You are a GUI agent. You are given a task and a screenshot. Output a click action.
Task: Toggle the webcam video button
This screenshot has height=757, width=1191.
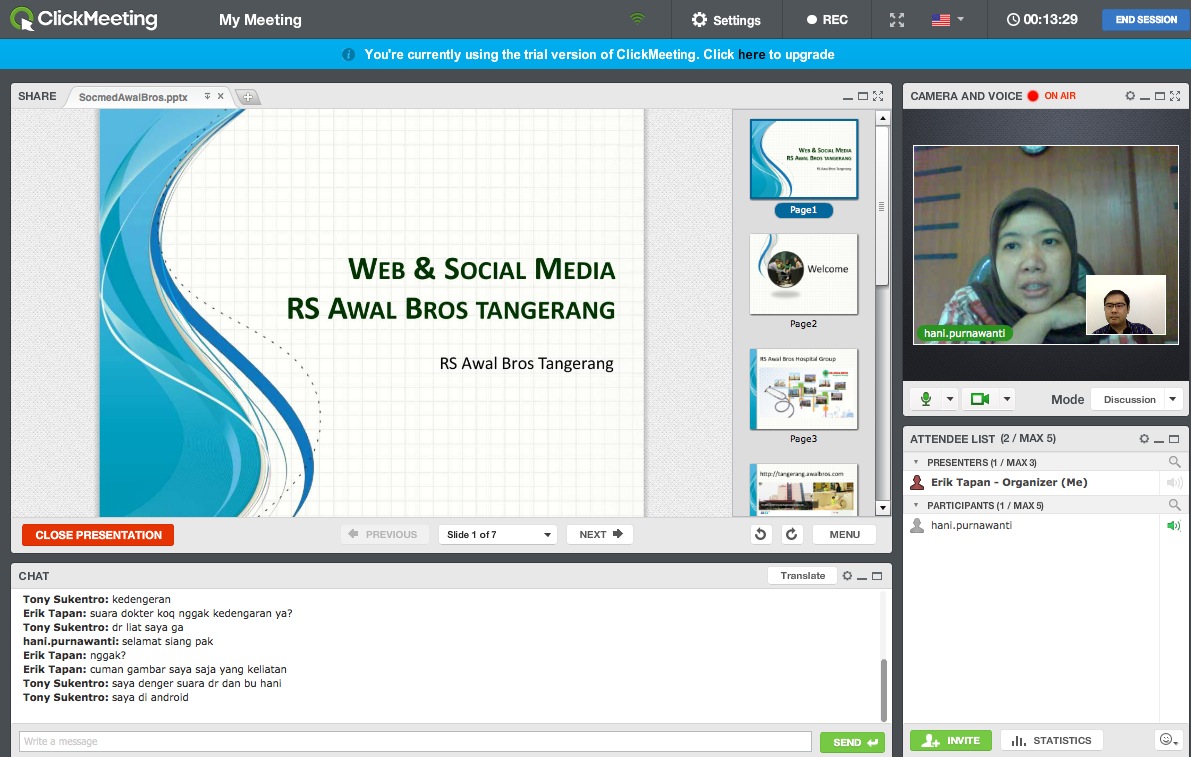coord(979,399)
